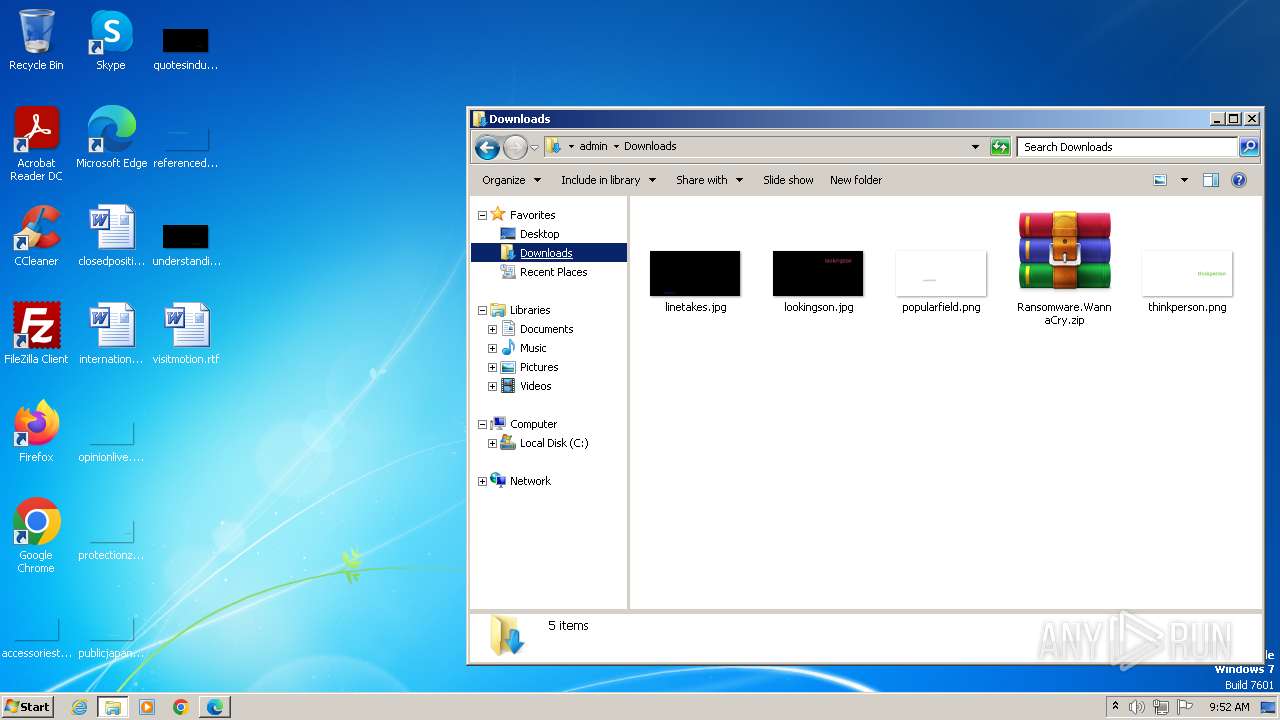Go back using the Explorer back arrow

(487, 147)
